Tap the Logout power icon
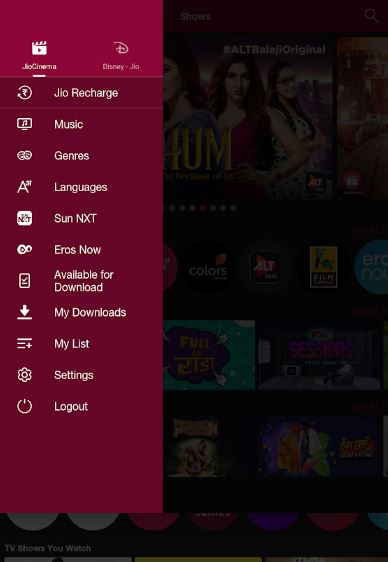This screenshot has height=562, width=388. coord(24,406)
